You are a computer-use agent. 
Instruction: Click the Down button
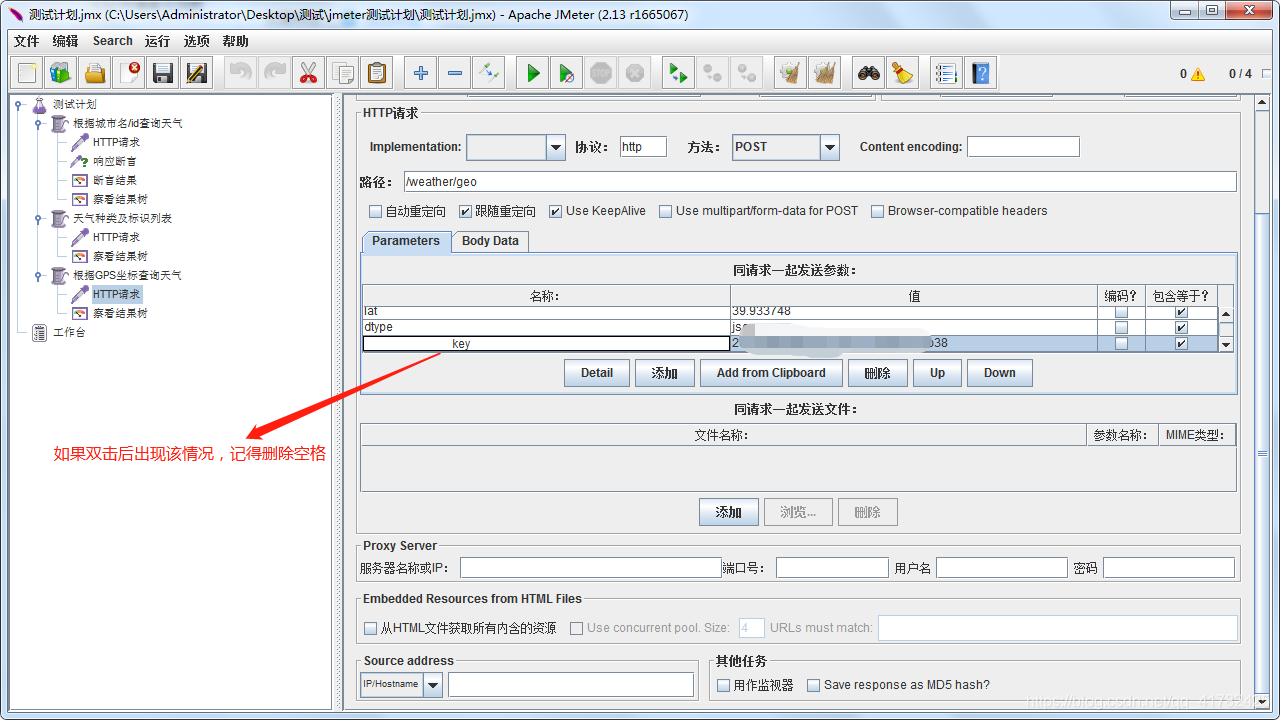point(1000,373)
